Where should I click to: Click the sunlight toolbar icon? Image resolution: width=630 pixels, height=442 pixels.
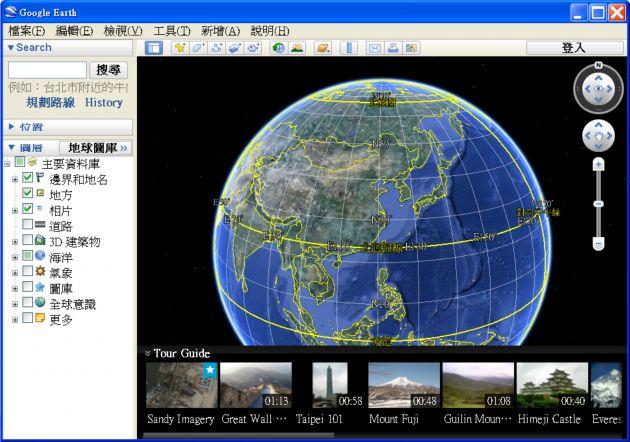pyautogui.click(x=296, y=48)
